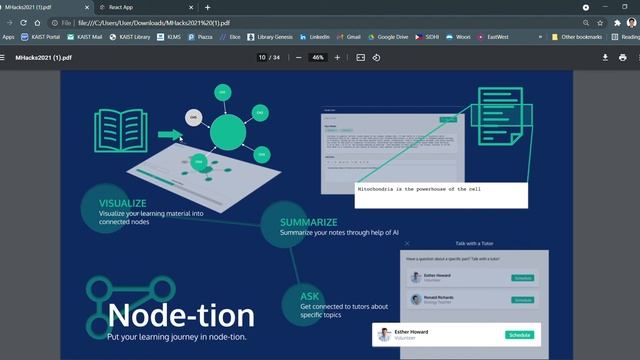Image resolution: width=640 pixels, height=360 pixels.
Task: Click the MHacks2021 (1).pdf title in the viewer
Action: 43,58
